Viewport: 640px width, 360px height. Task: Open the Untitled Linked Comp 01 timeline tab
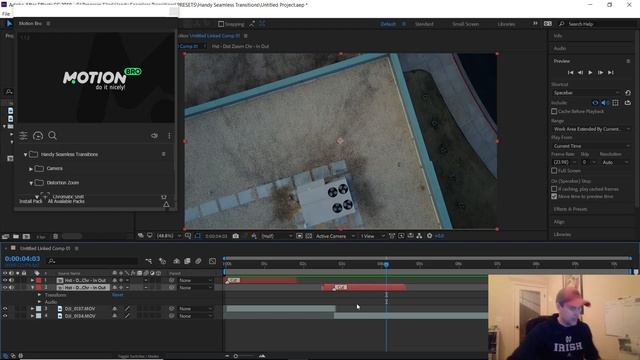pyautogui.click(x=45, y=248)
